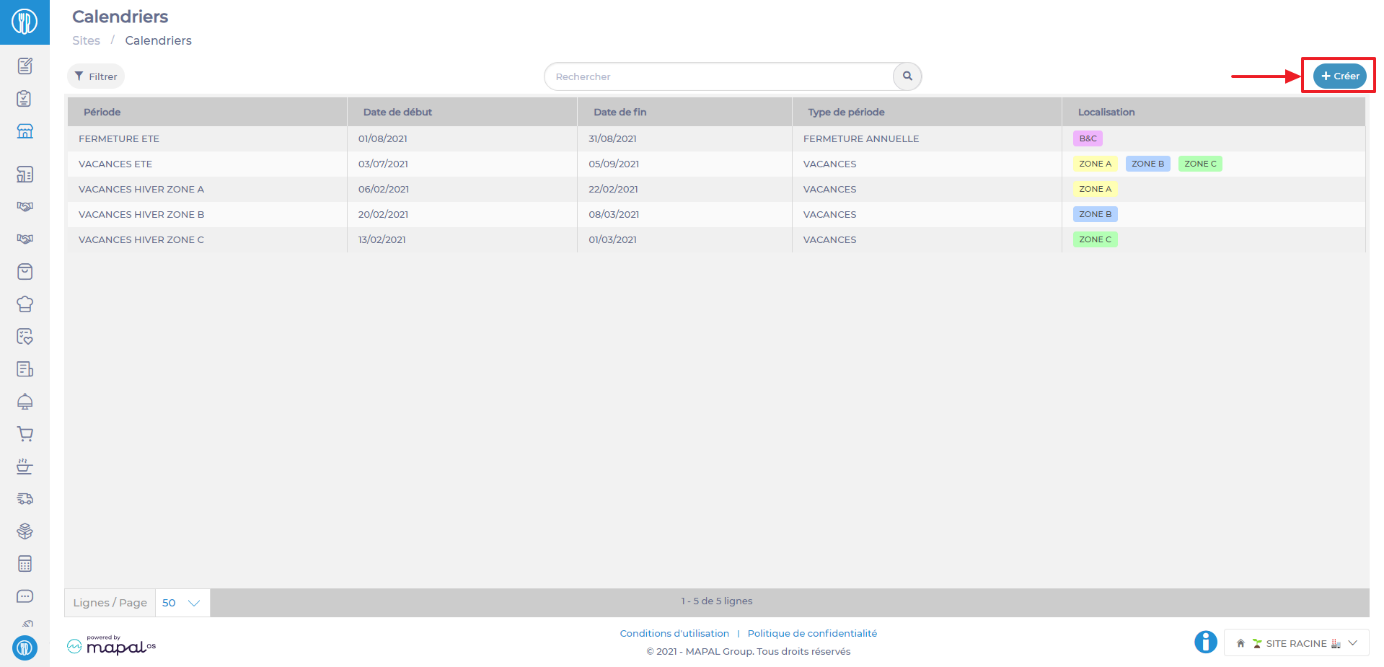Click the pink B&C location tag
Image resolution: width=1384 pixels, height=667 pixels.
point(1088,139)
